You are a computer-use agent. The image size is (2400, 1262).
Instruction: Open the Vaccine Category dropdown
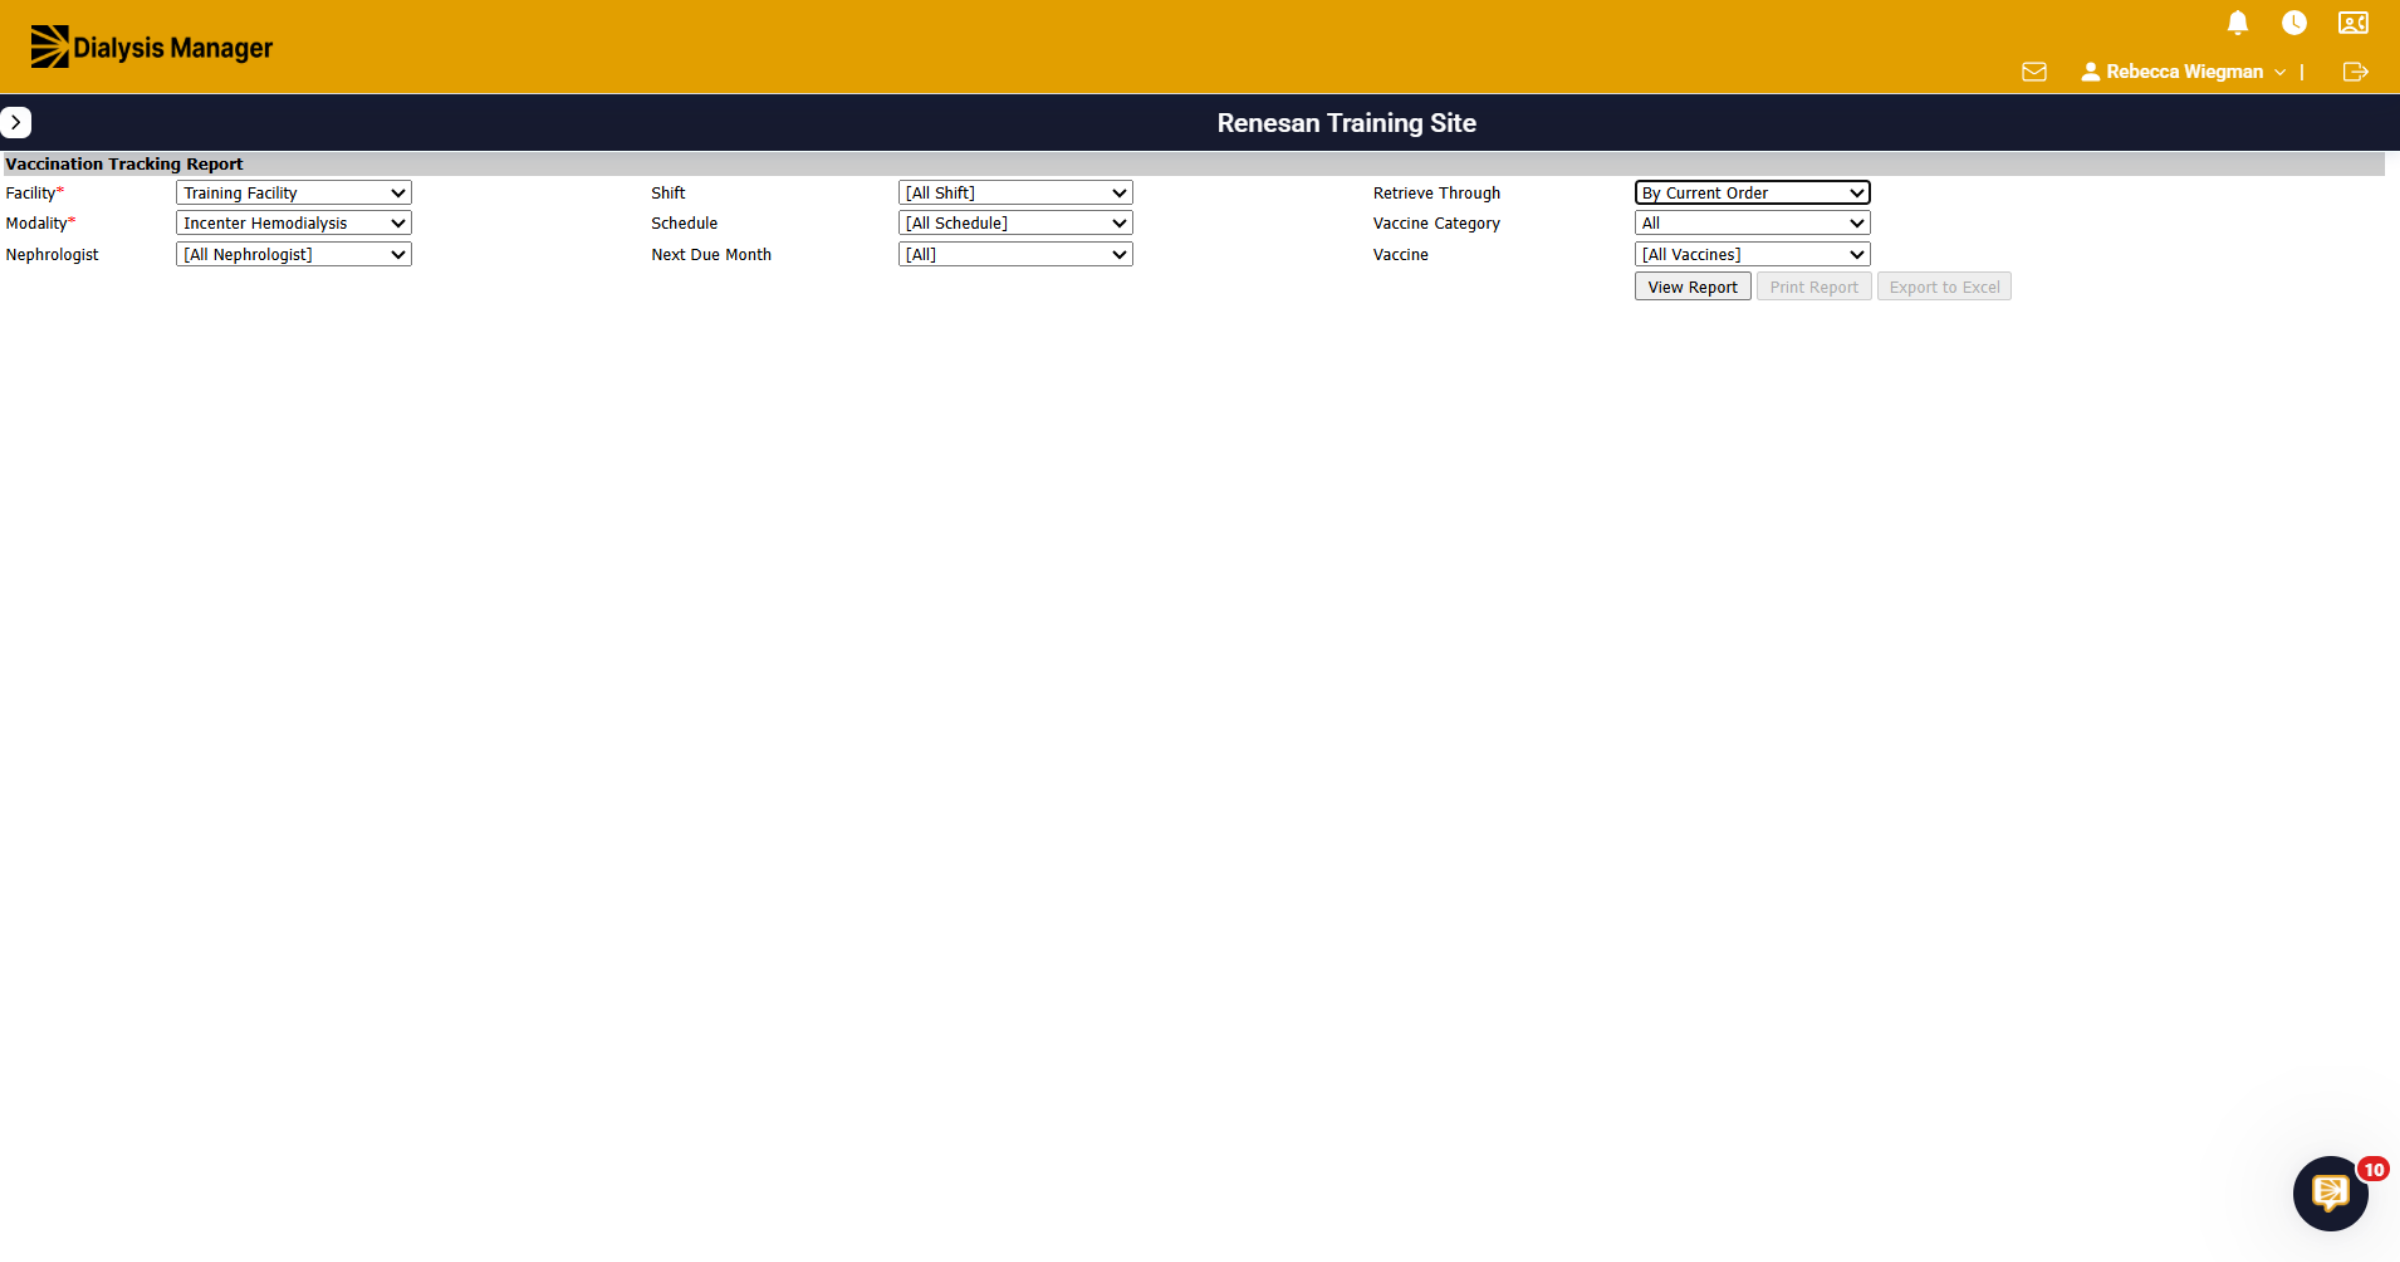tap(1753, 223)
